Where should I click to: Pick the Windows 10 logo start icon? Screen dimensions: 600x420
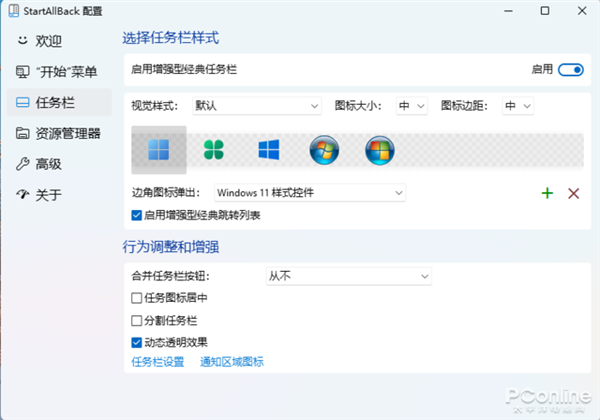(269, 150)
